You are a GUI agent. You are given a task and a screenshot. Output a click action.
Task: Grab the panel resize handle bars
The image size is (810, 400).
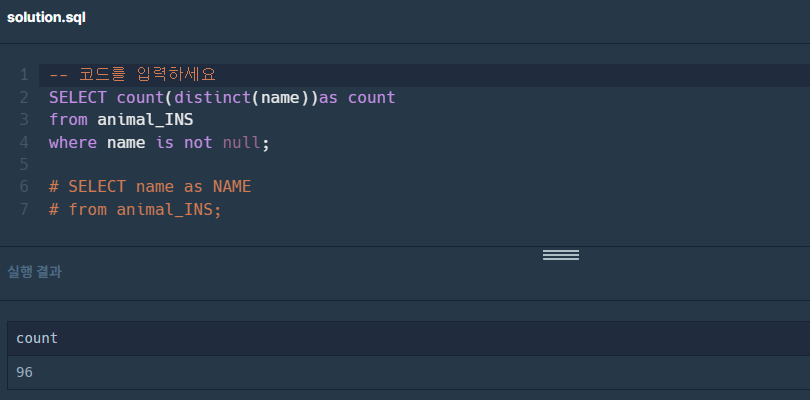(560, 255)
